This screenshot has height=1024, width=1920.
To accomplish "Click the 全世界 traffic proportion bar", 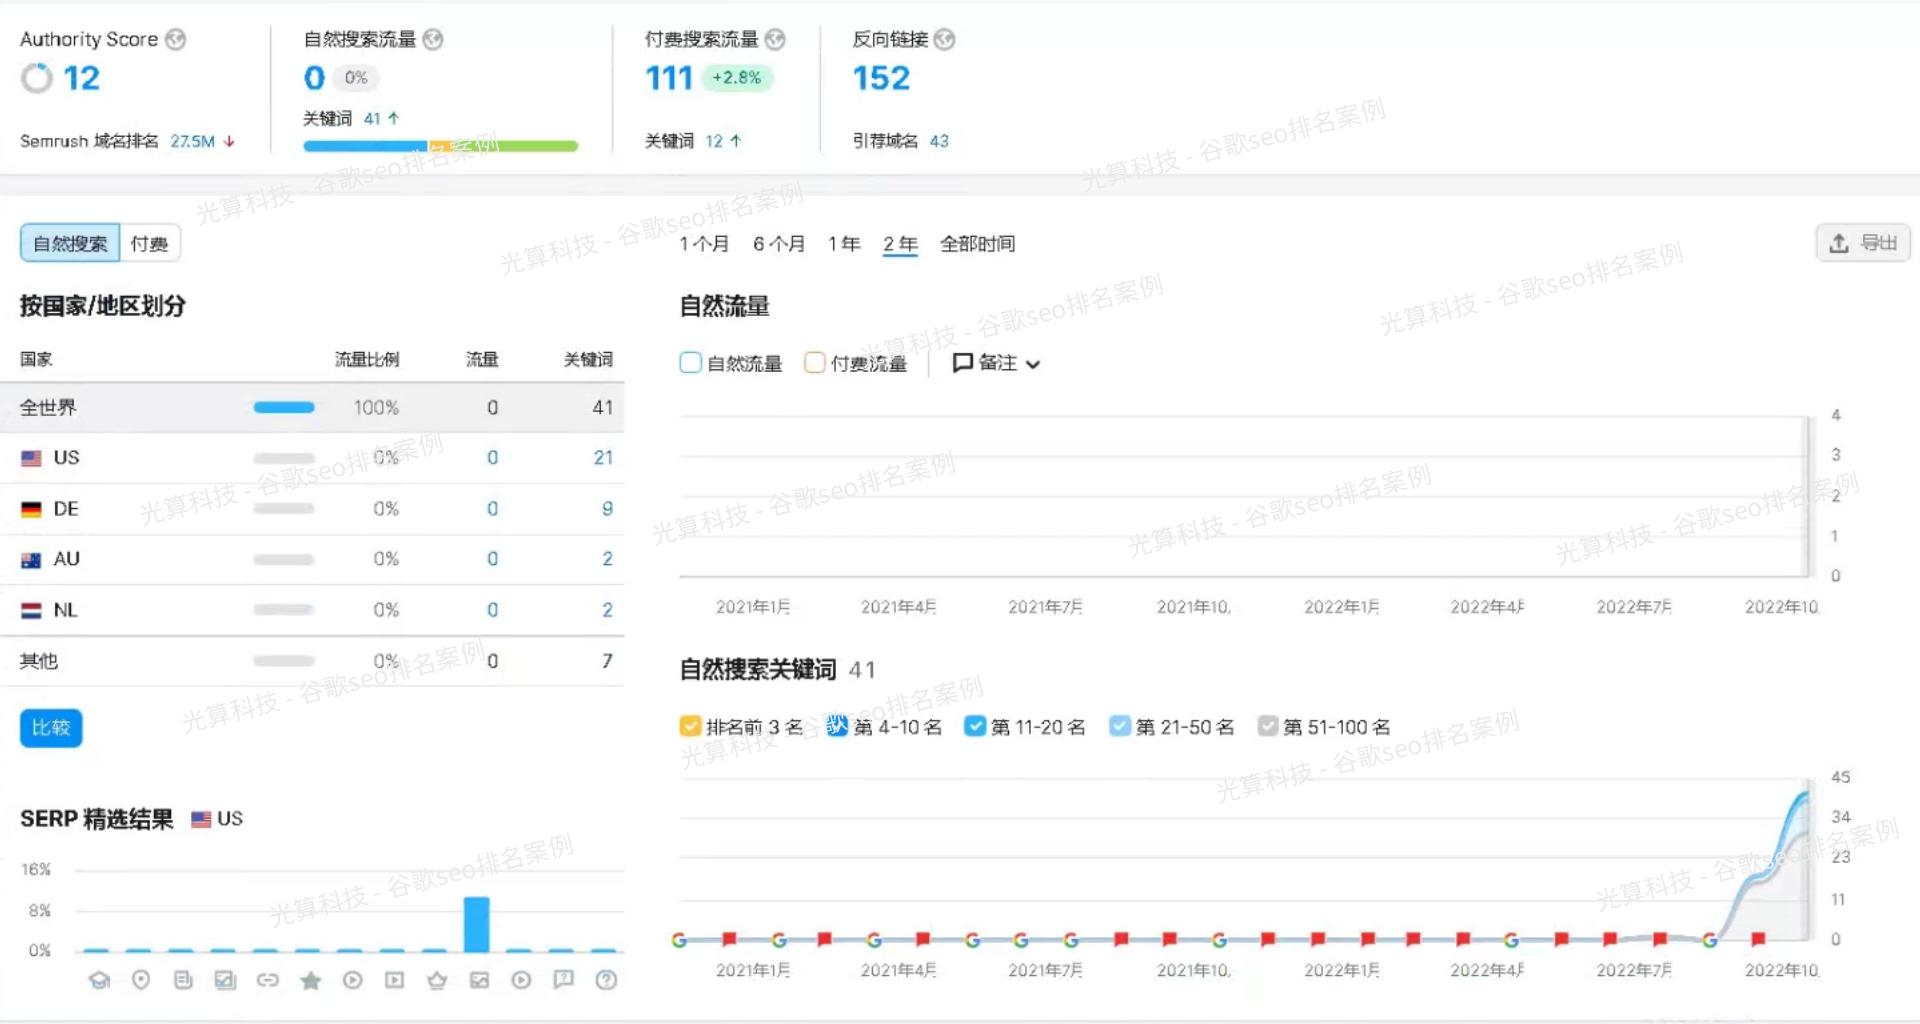I will (283, 407).
